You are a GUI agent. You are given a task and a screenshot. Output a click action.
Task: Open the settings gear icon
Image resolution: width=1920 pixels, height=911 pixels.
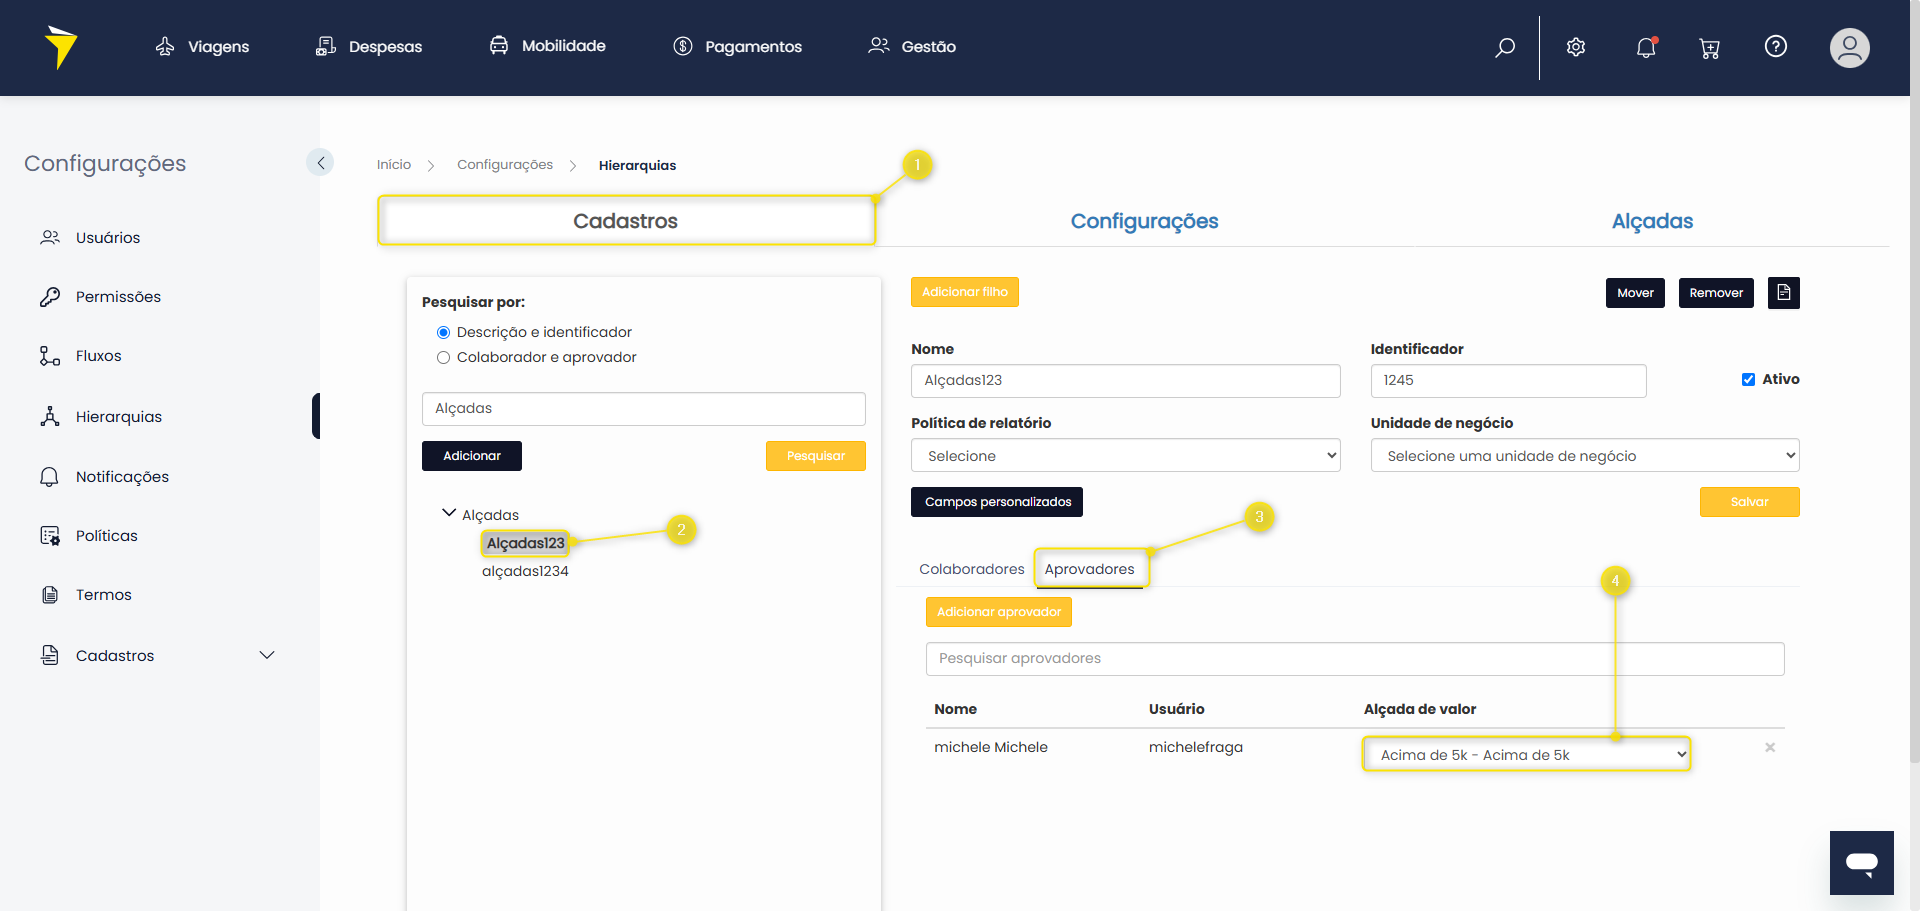tap(1576, 47)
